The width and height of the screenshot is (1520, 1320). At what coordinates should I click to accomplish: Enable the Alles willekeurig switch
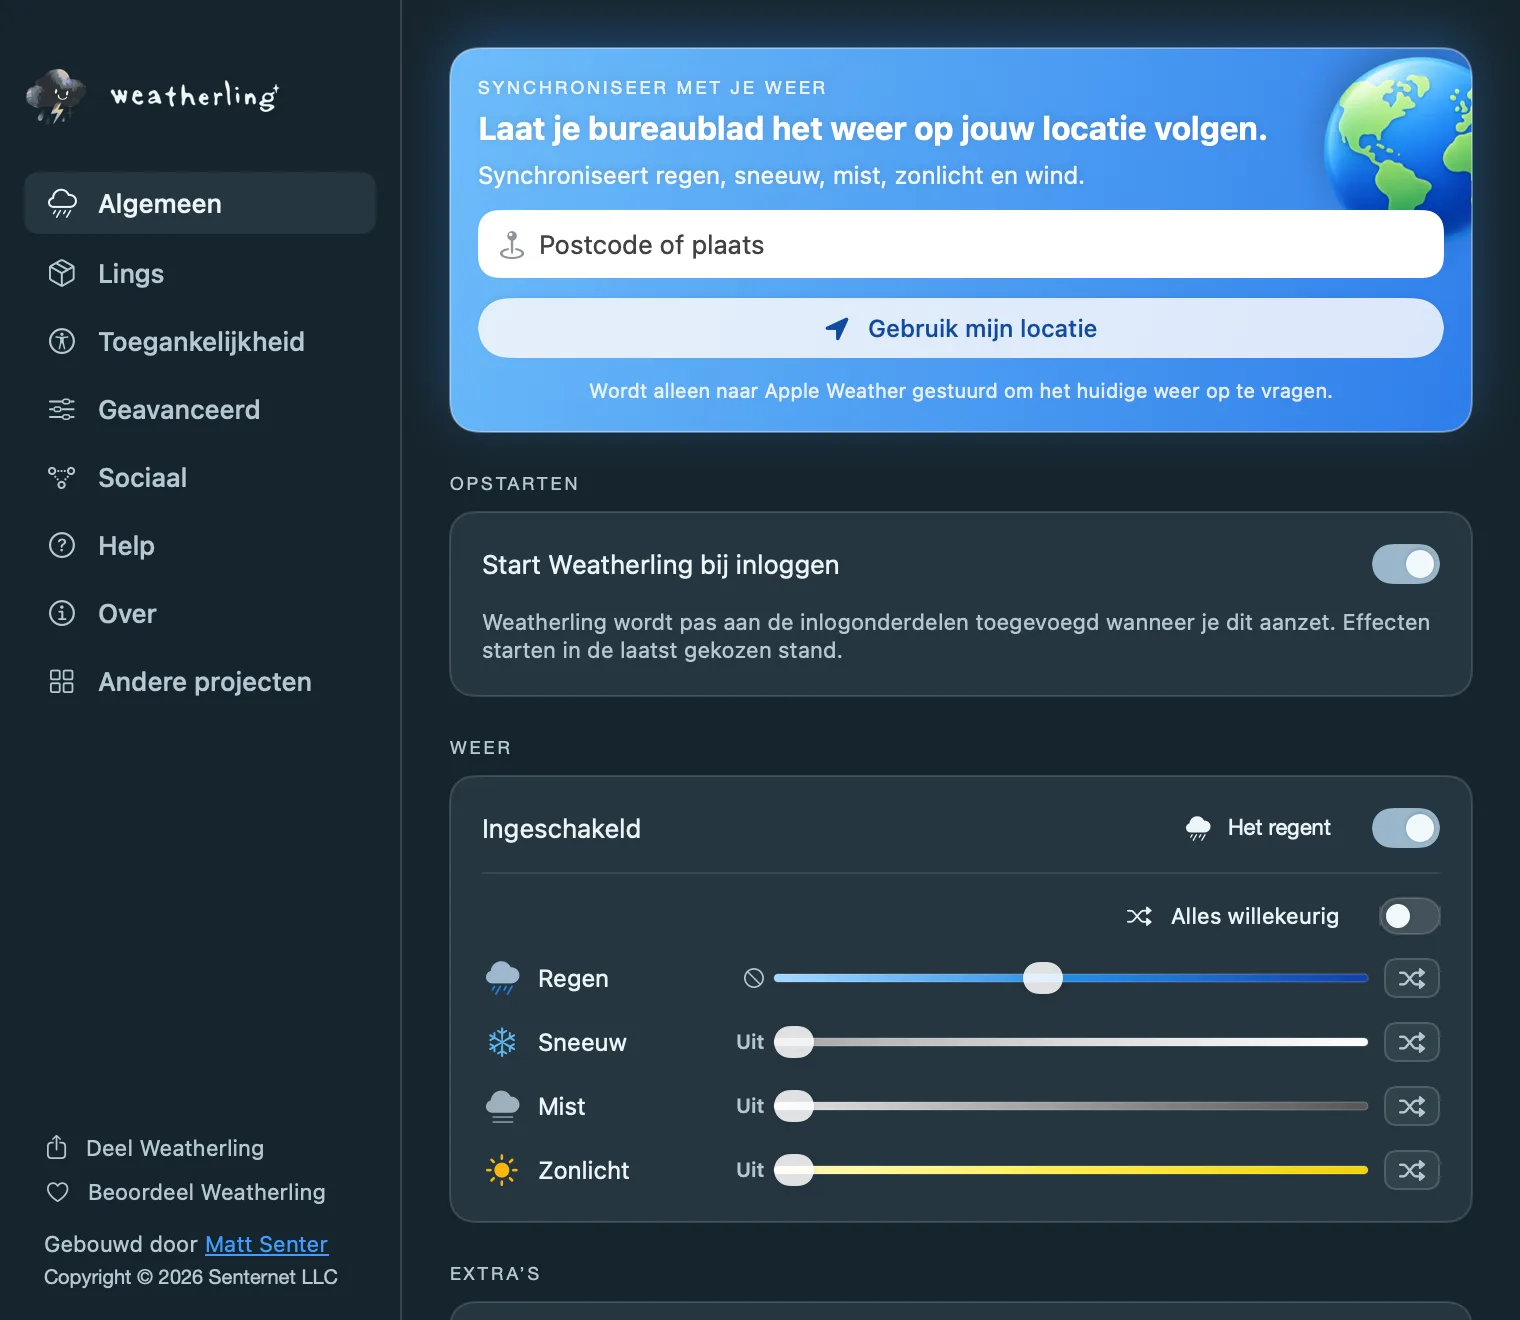click(x=1410, y=916)
